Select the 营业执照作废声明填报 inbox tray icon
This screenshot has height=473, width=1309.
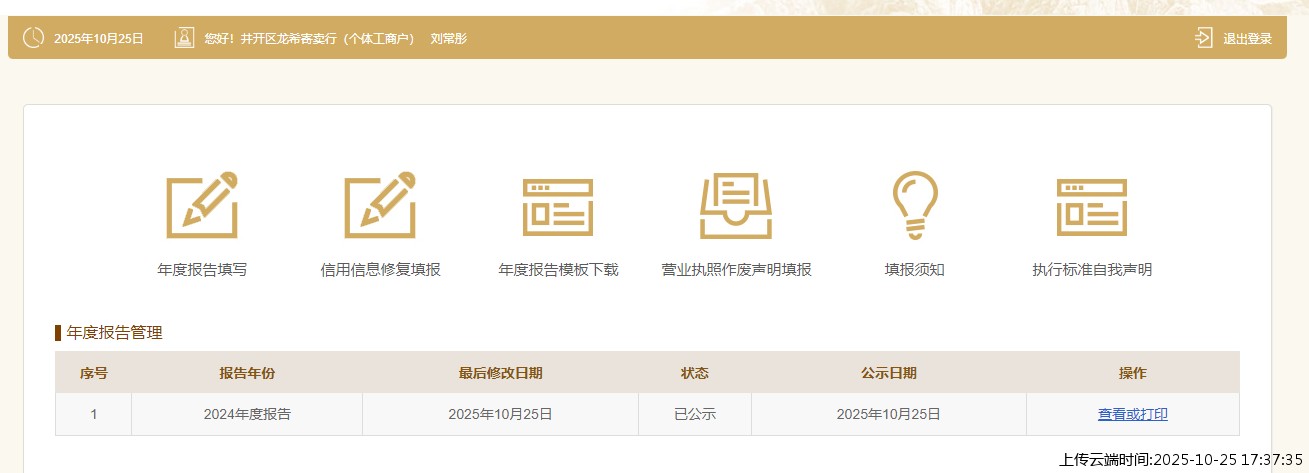[x=736, y=205]
